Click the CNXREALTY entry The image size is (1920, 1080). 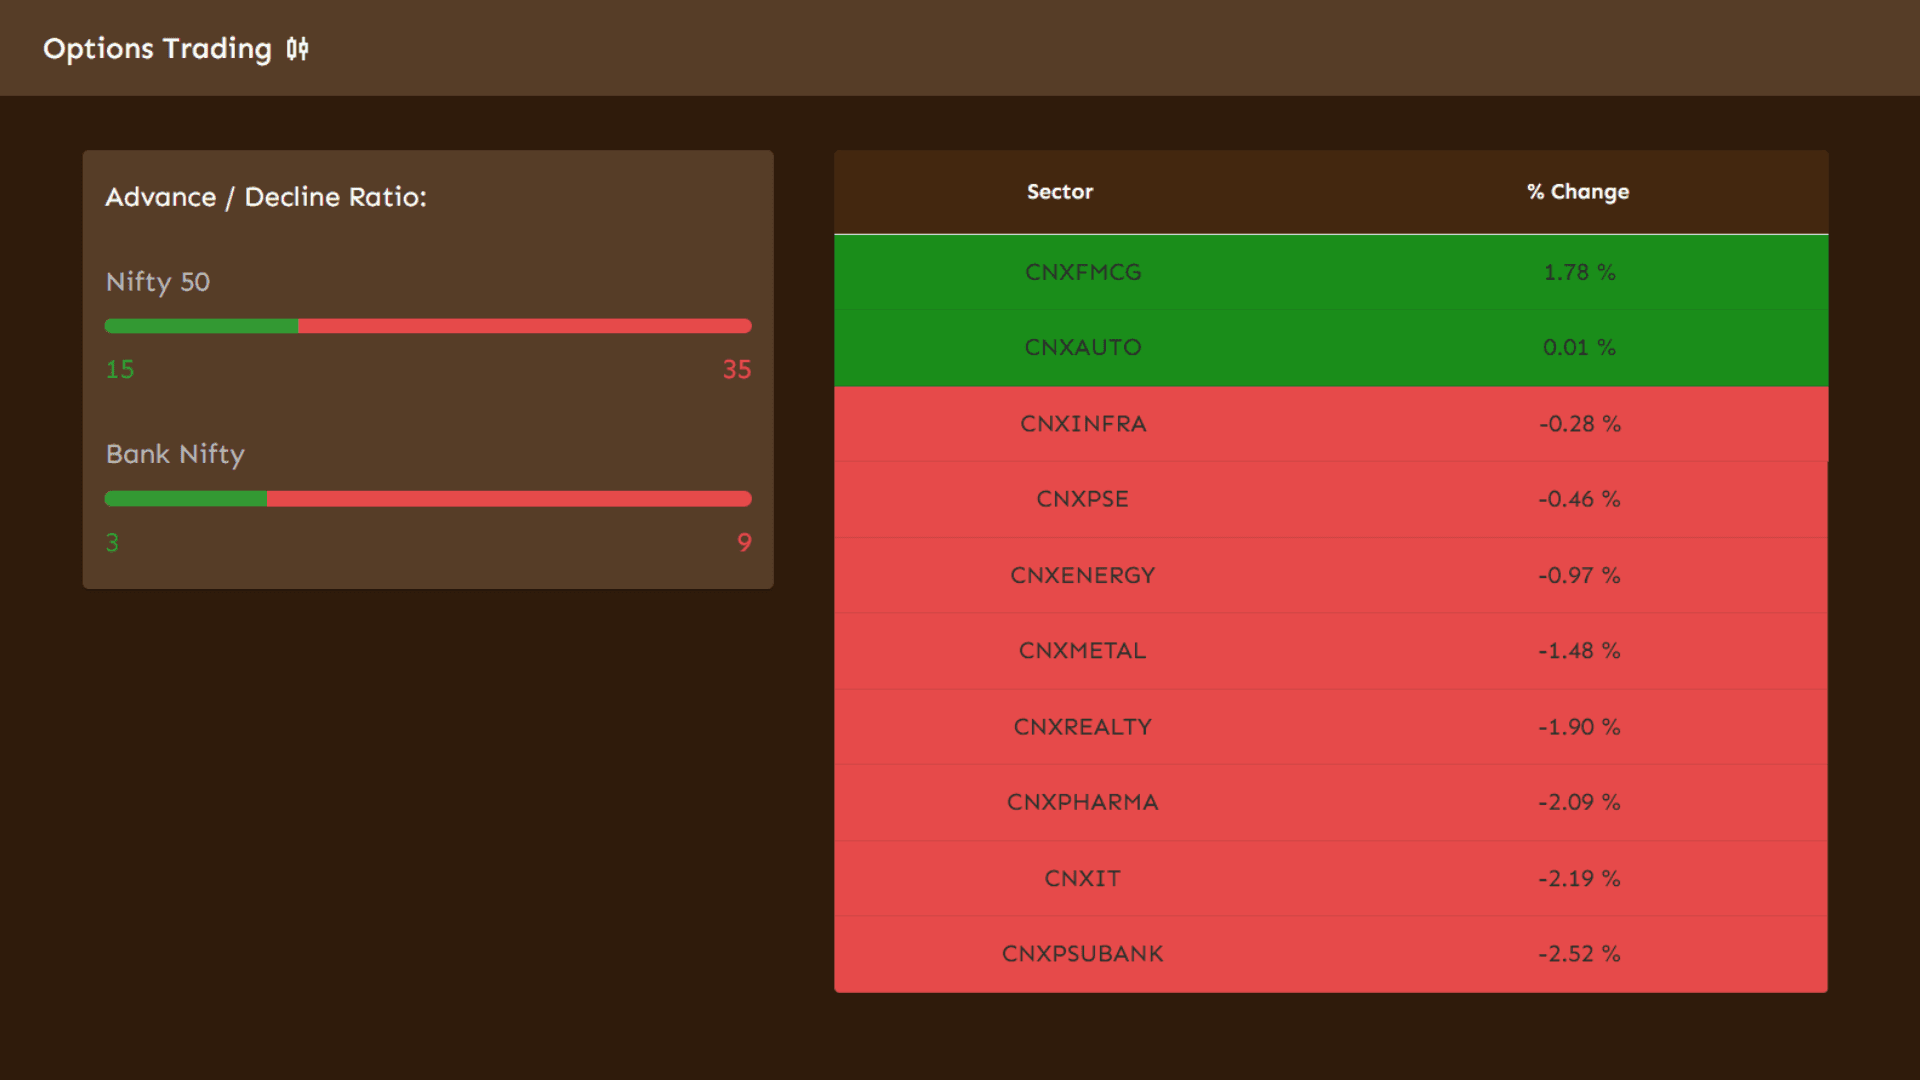point(1083,727)
